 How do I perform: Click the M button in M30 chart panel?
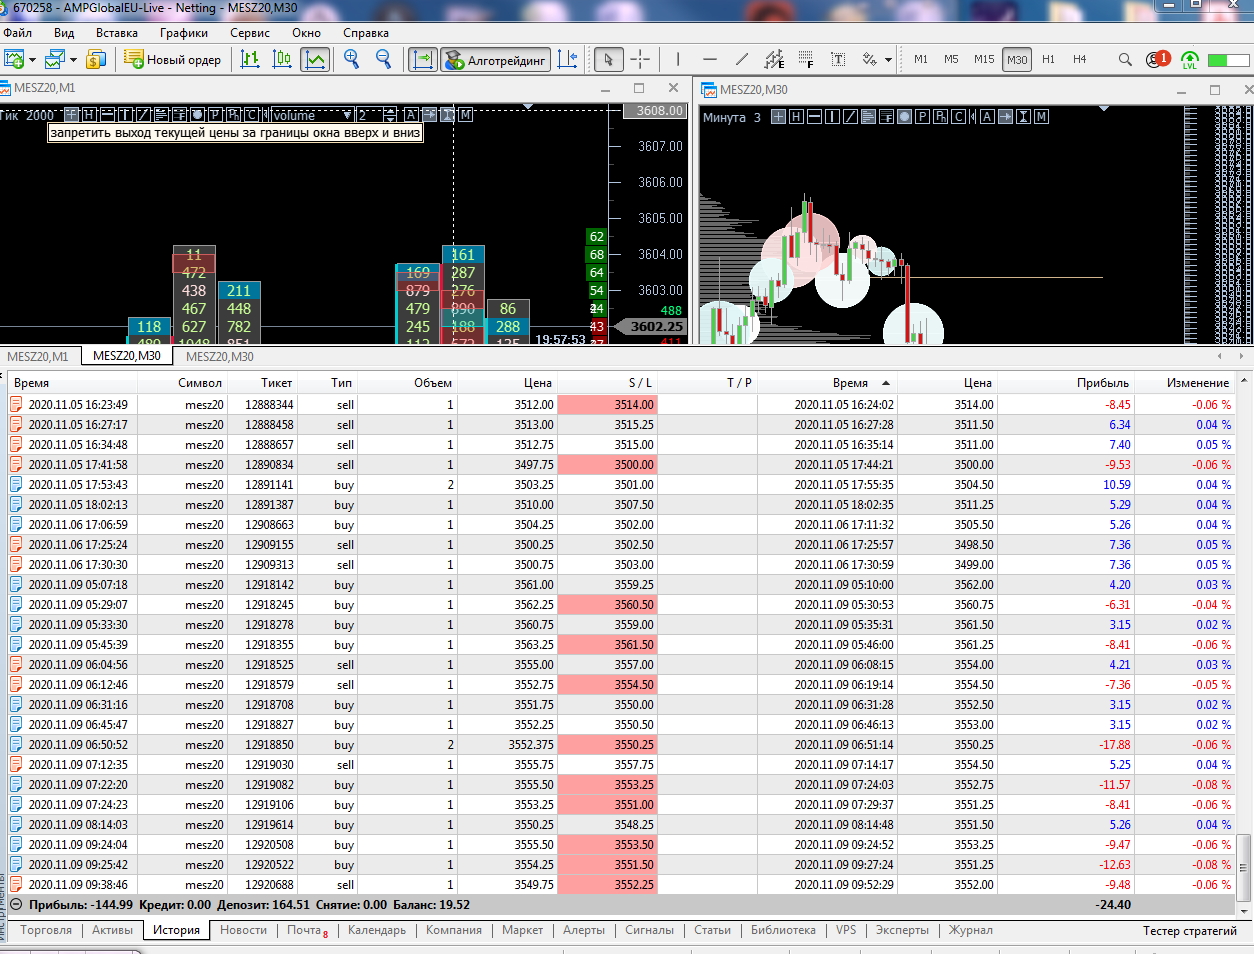pos(1041,117)
